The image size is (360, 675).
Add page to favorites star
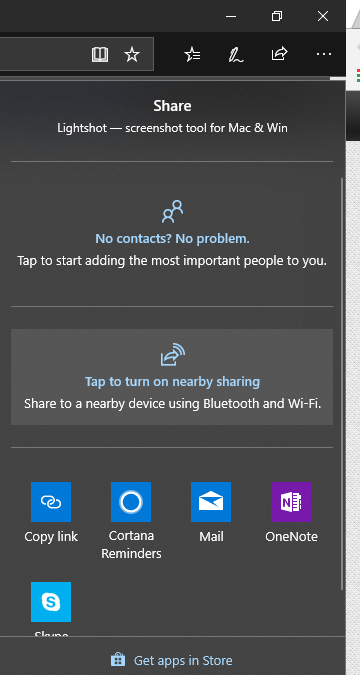click(132, 54)
